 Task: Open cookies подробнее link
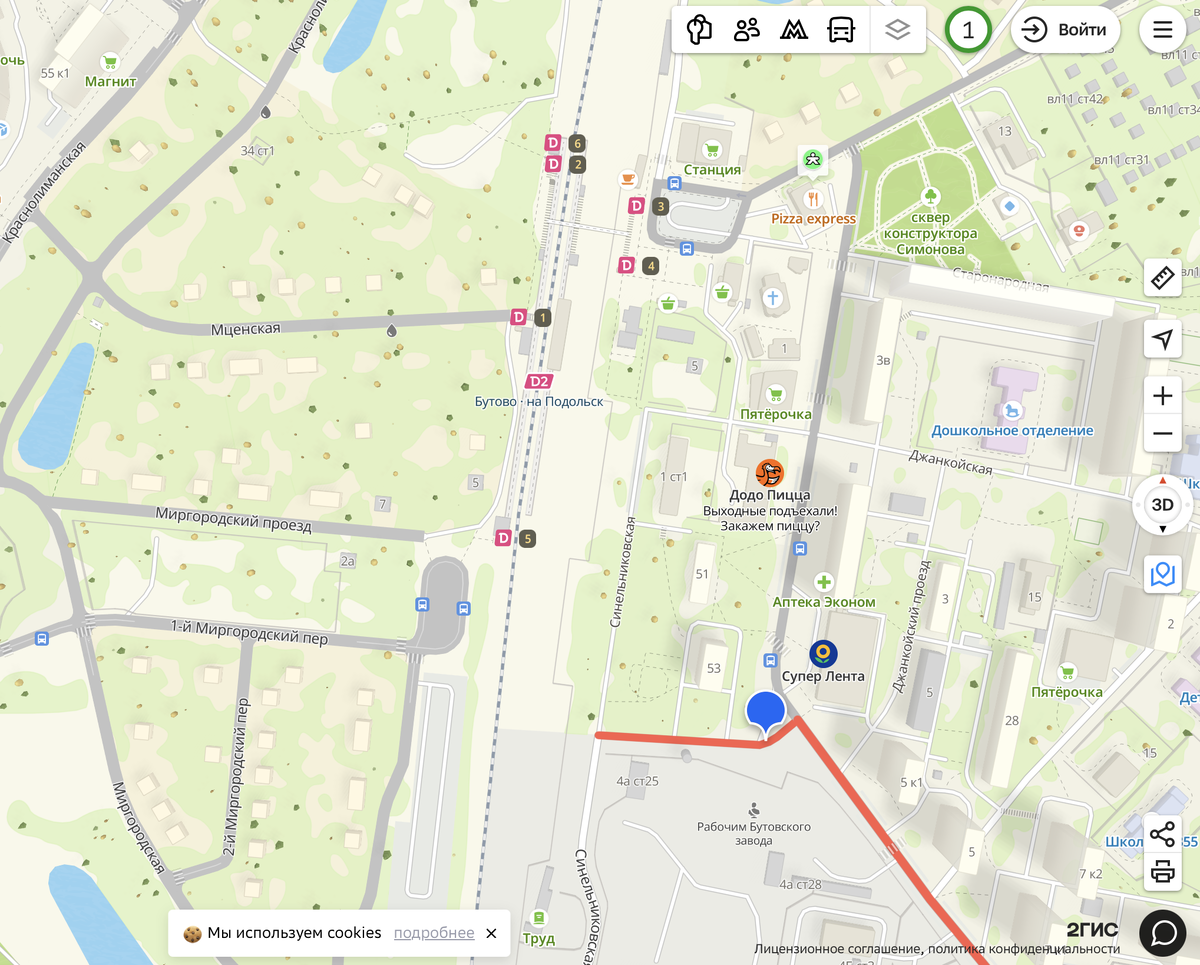[x=434, y=933]
